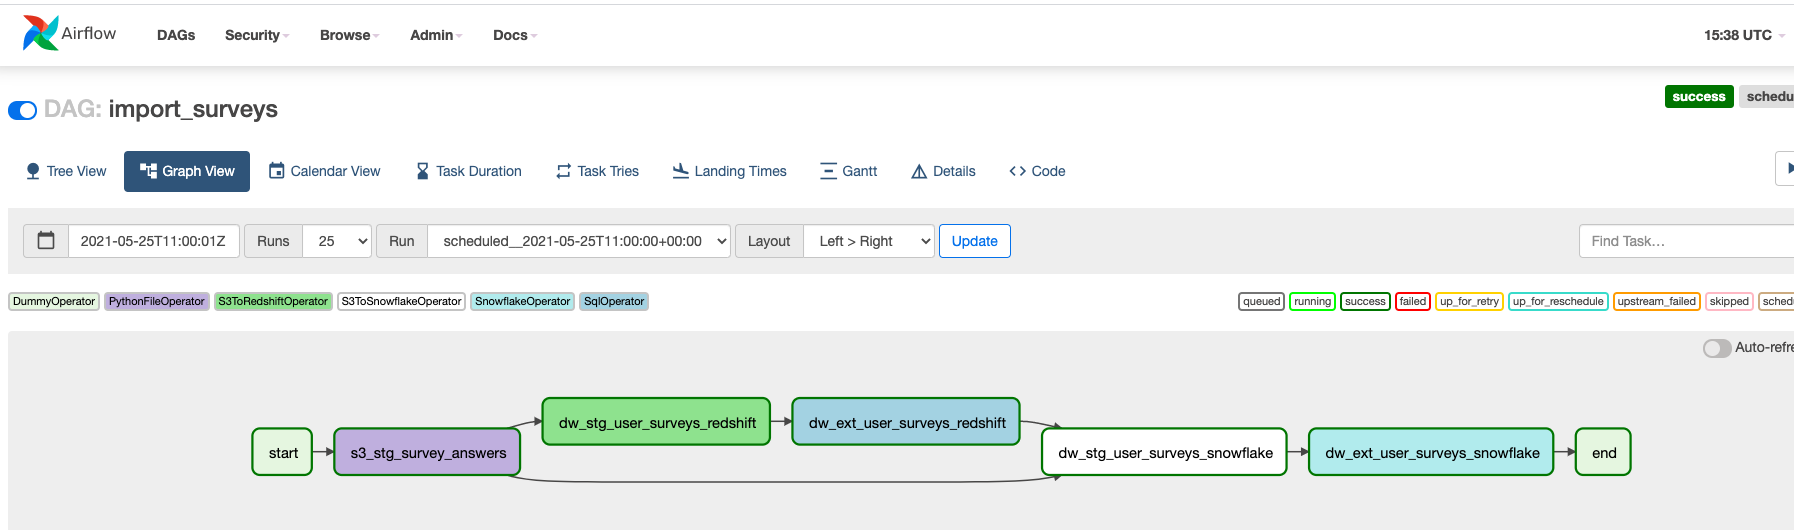Image resolution: width=1794 pixels, height=530 pixels.
Task: Click the Tree View icon
Action: (x=33, y=171)
